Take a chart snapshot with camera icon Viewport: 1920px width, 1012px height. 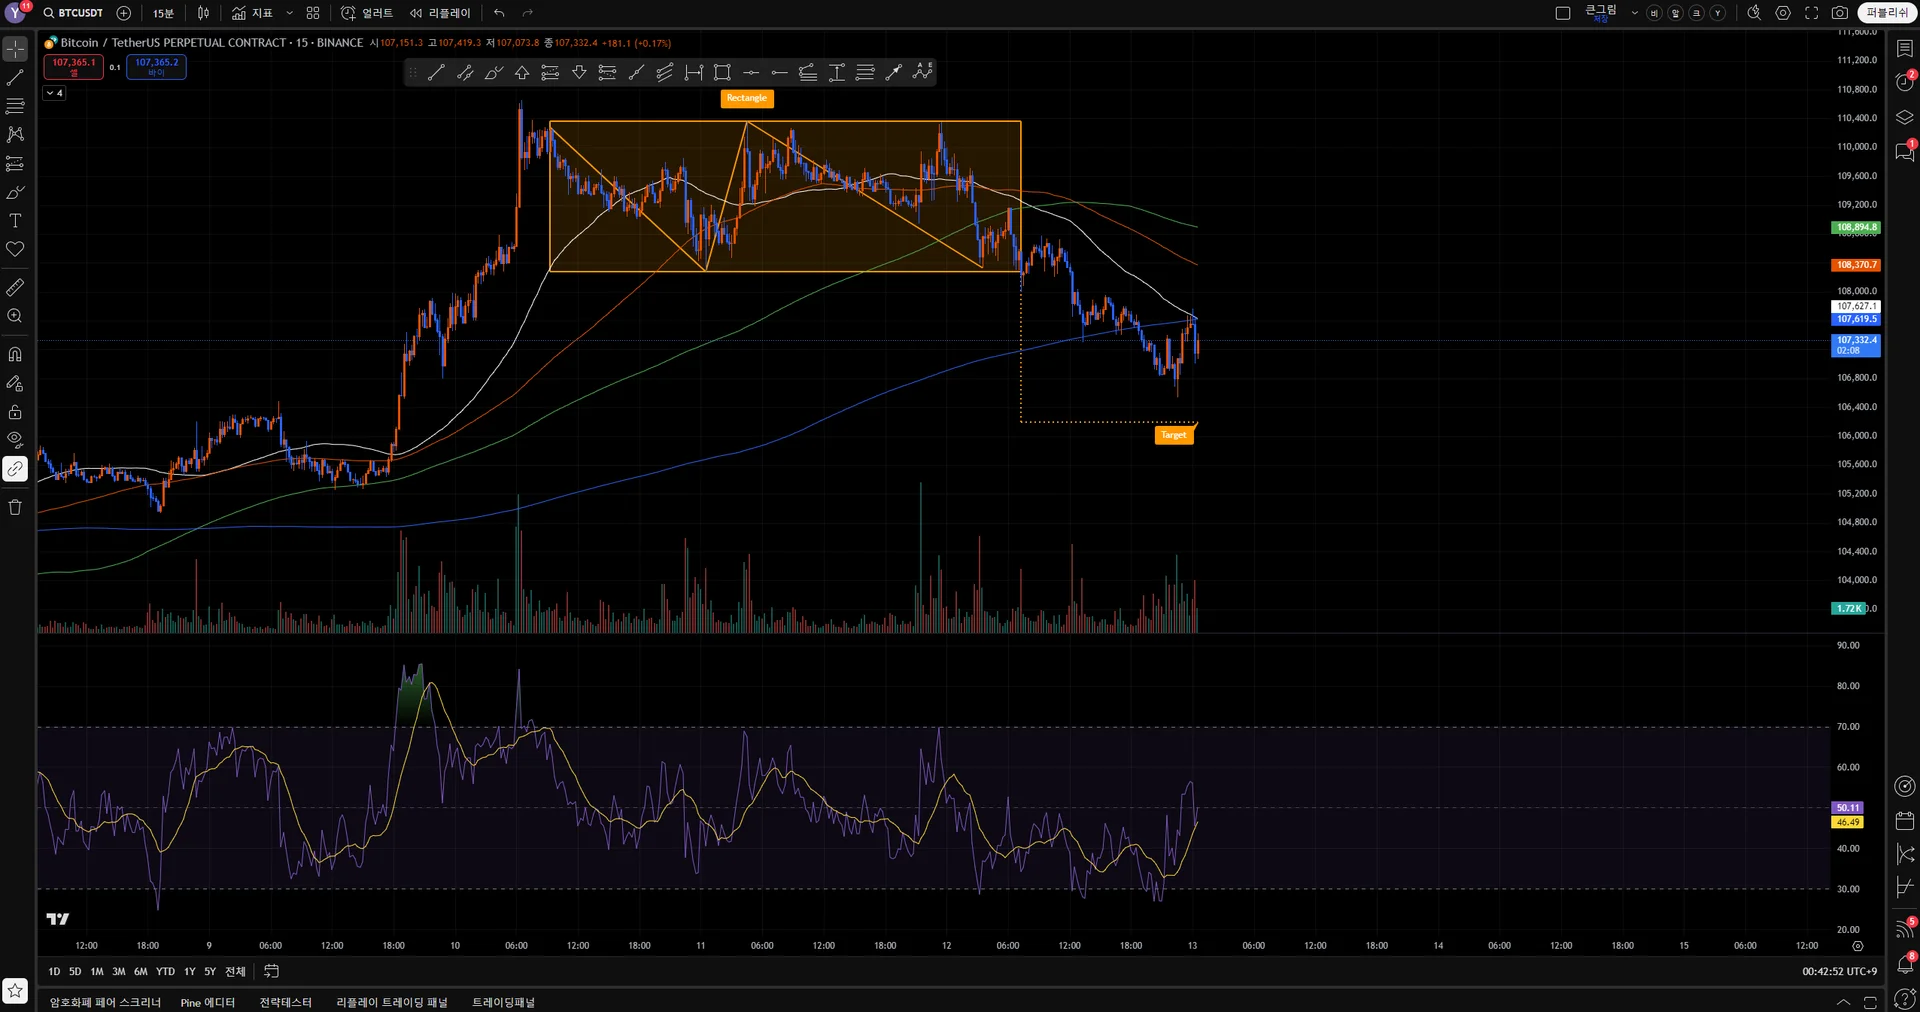[1840, 13]
